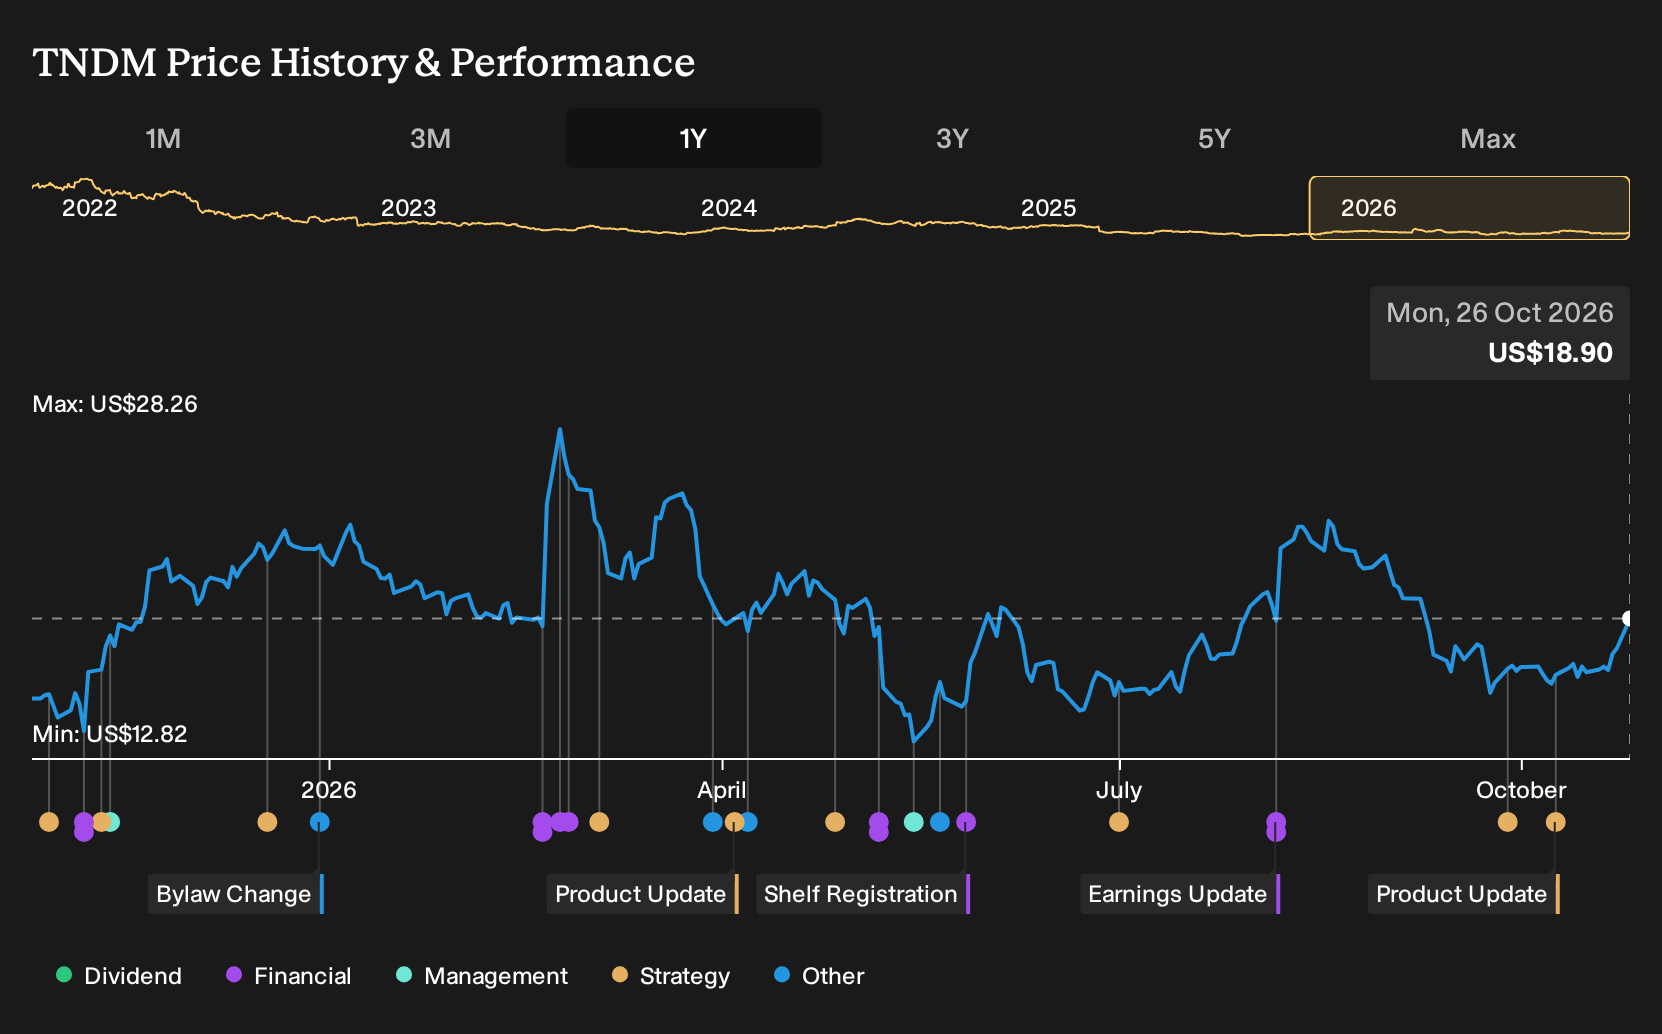Screen dimensions: 1662x1034
Task: Open the Shelf Registration event label
Action: (862, 894)
